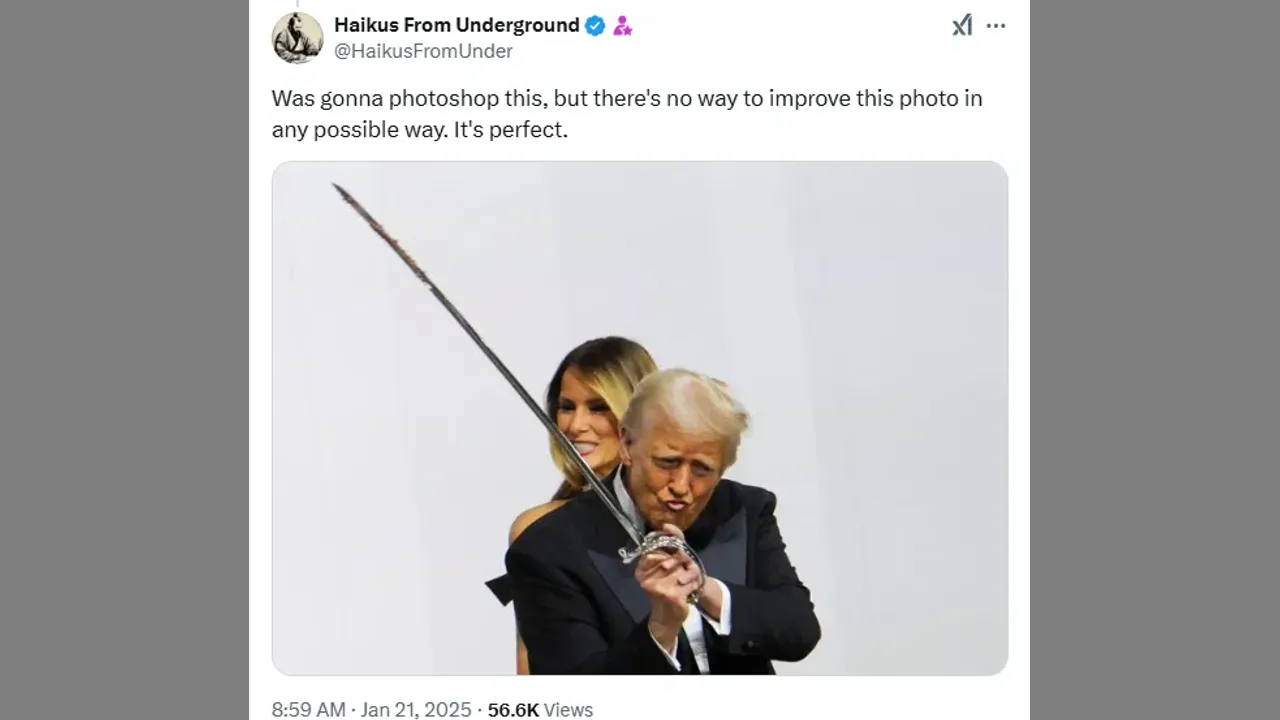Open the attached tweet photo full size
The width and height of the screenshot is (1280, 720).
pyautogui.click(x=640, y=418)
